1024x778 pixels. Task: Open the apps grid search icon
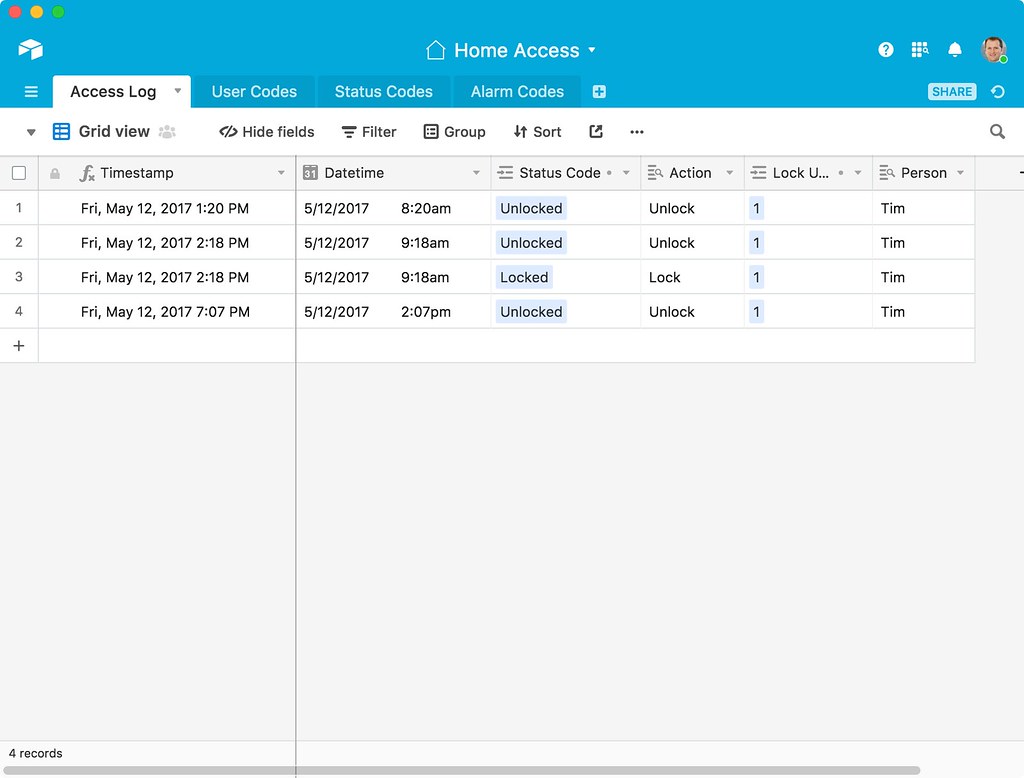pyautogui.click(x=920, y=50)
